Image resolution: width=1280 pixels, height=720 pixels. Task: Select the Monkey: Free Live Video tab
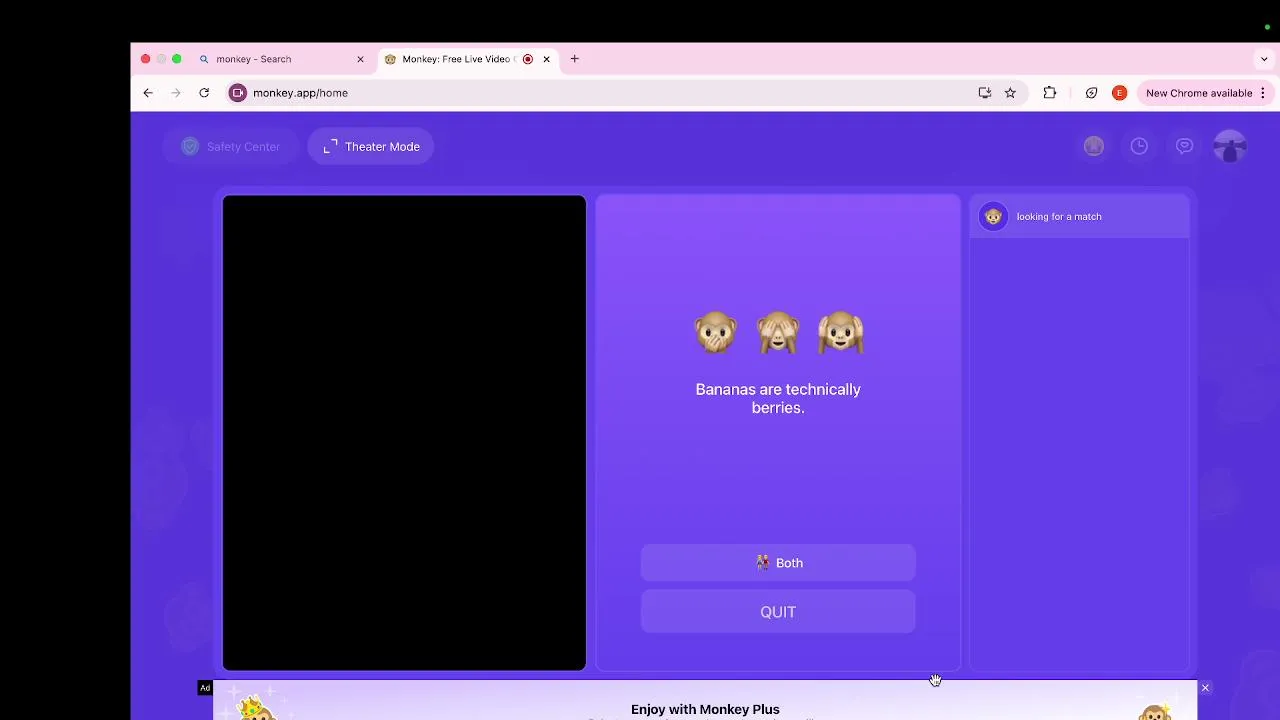click(467, 59)
